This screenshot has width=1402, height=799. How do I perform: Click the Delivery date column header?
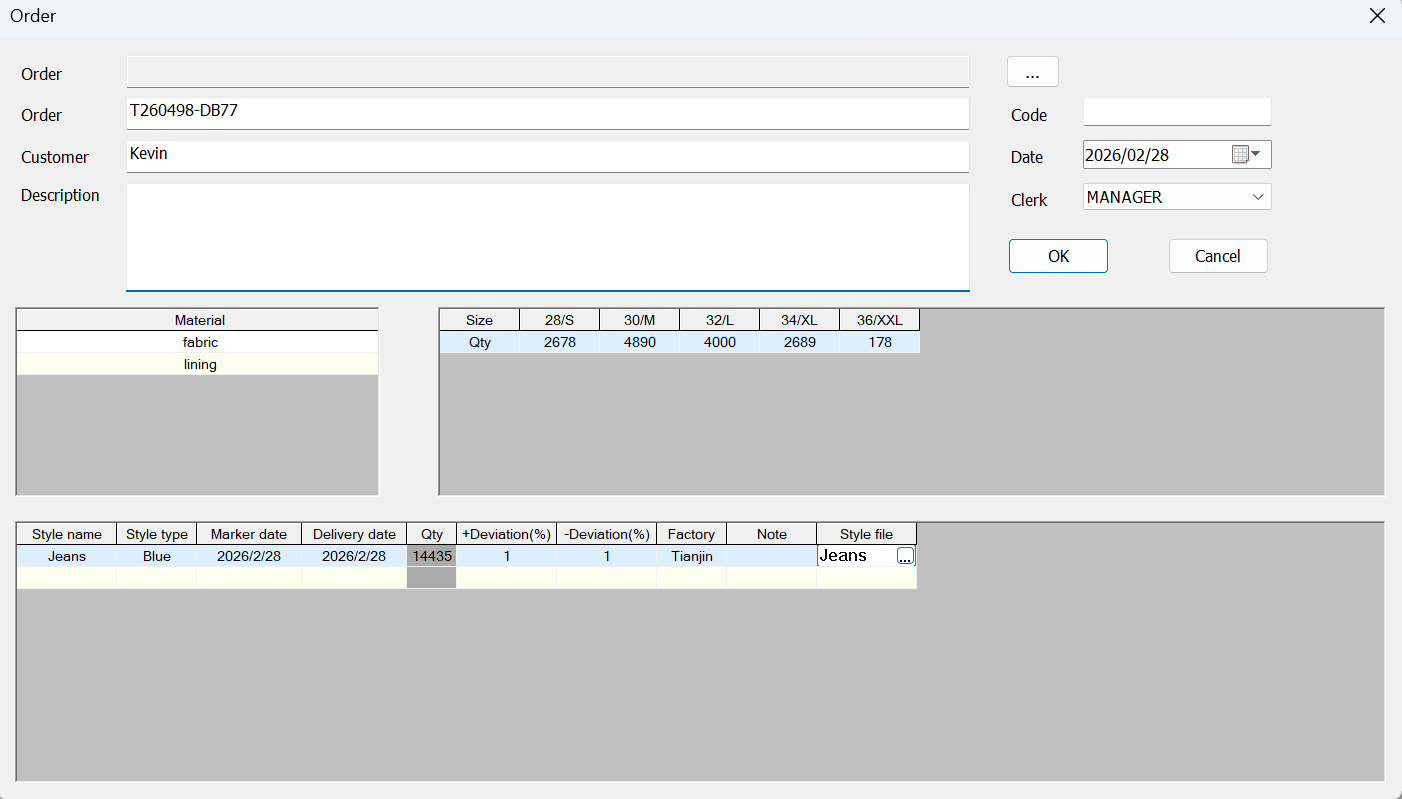pyautogui.click(x=354, y=534)
